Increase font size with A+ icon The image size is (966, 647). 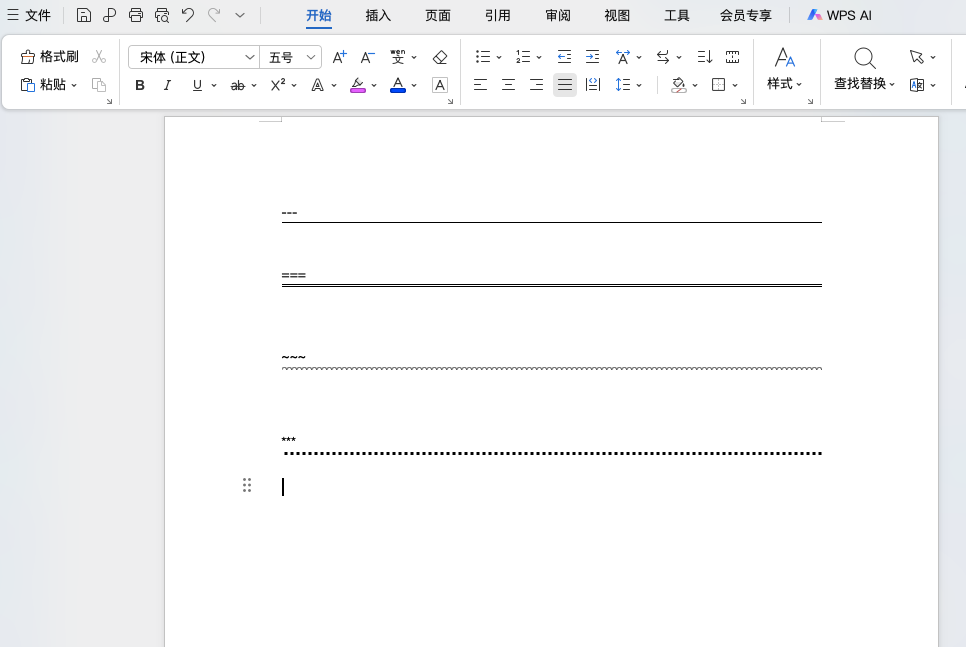pyautogui.click(x=339, y=57)
